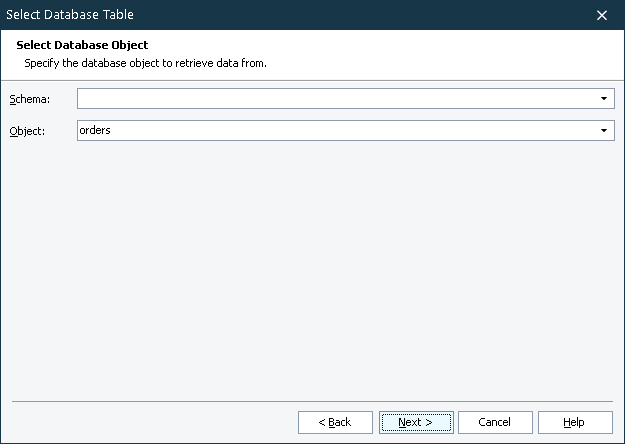Image resolution: width=625 pixels, height=444 pixels.
Task: Proceed by pressing the Next button
Action: [x=416, y=422]
